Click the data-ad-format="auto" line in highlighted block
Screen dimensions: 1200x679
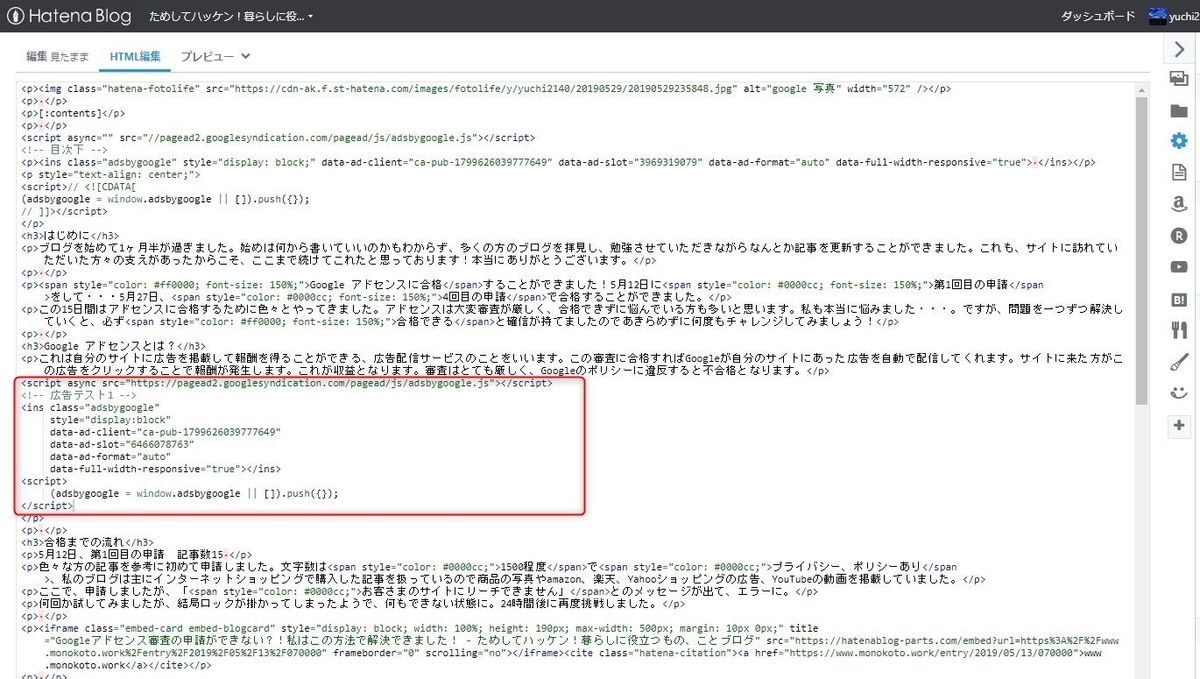pyautogui.click(x=110, y=455)
